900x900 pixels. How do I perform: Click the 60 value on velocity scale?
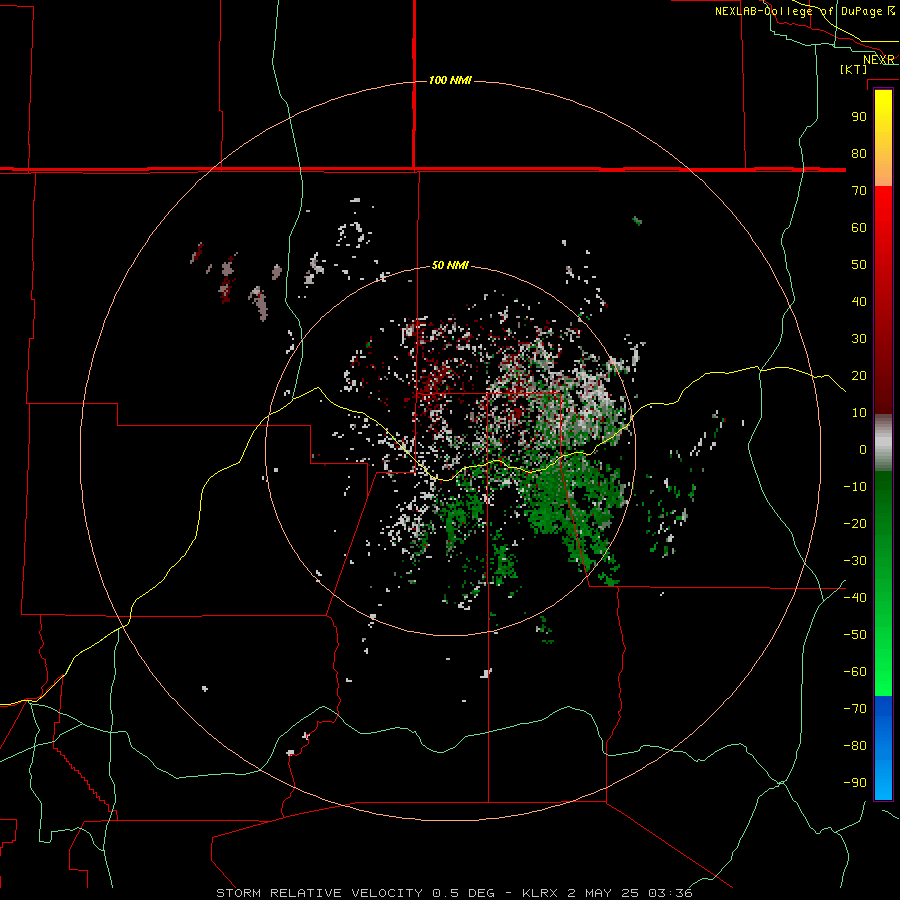pyautogui.click(x=859, y=227)
